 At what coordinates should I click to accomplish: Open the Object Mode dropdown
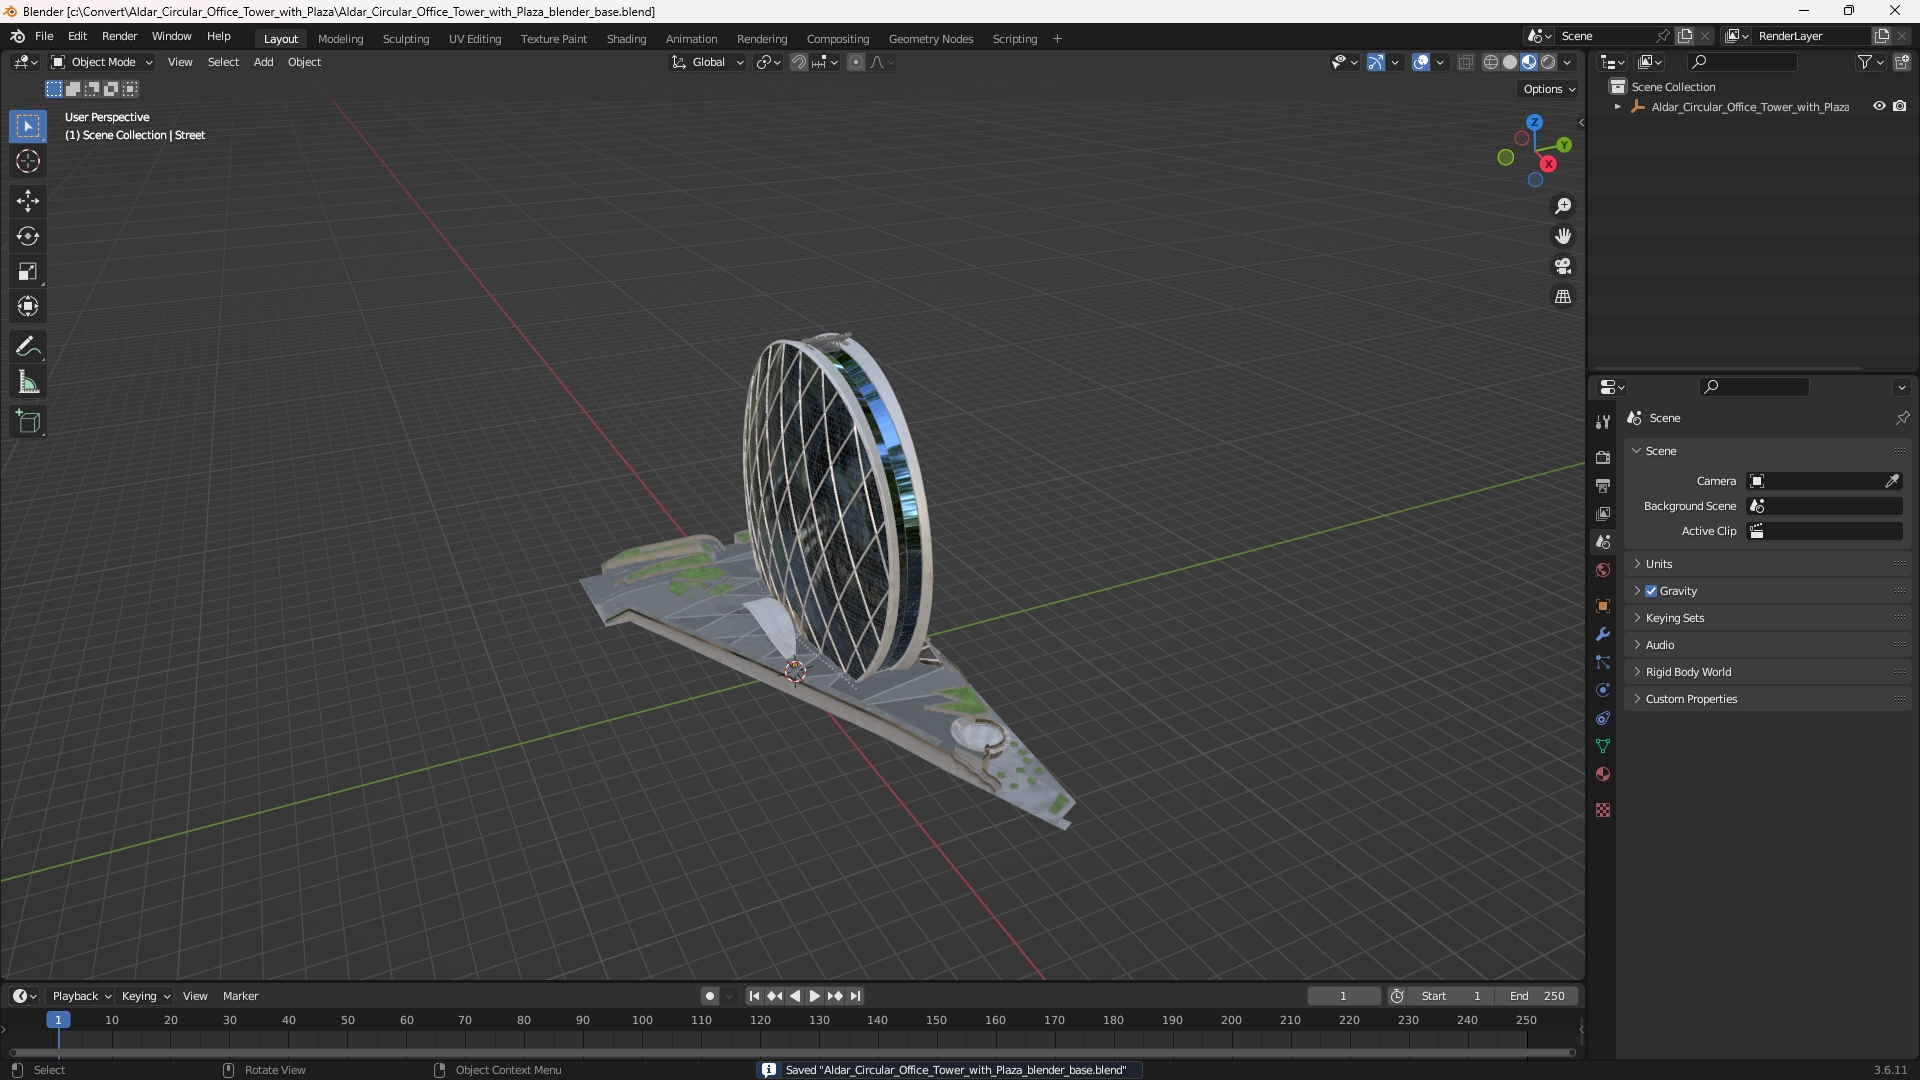point(102,62)
